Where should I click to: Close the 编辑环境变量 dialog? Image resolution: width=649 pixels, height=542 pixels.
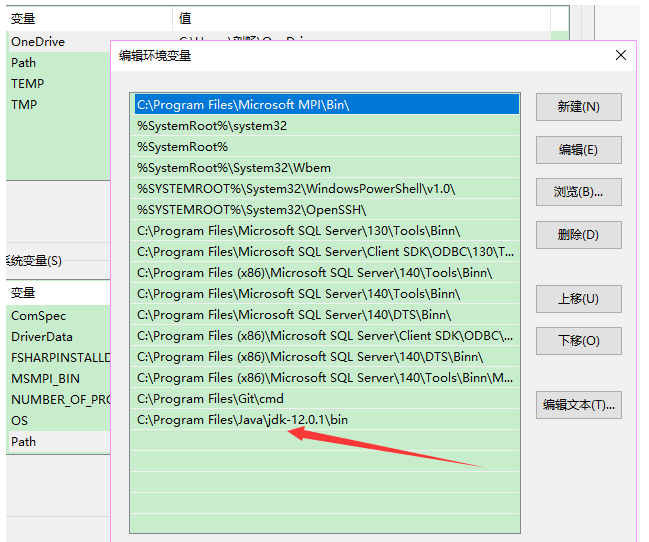[x=620, y=55]
